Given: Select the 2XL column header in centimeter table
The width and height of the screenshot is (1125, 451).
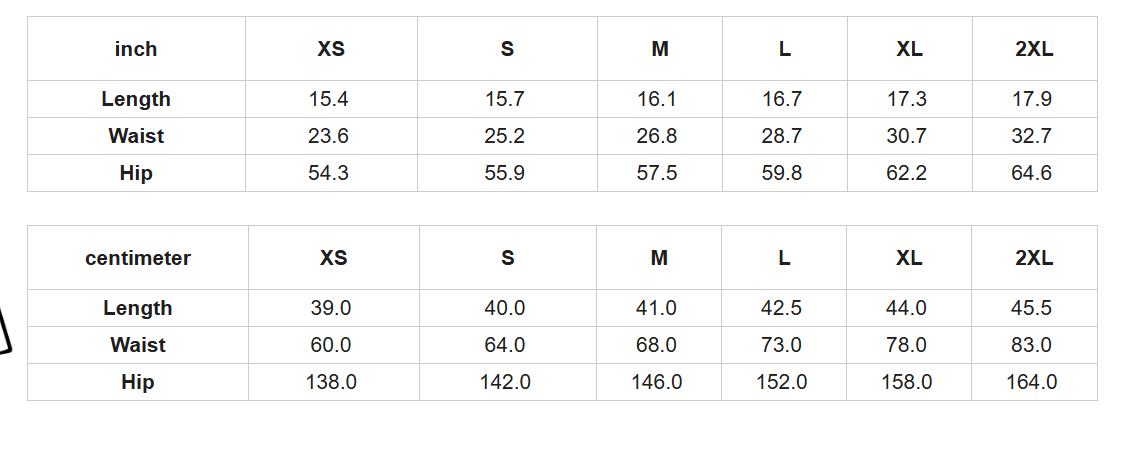Looking at the screenshot, I should tap(1034, 258).
